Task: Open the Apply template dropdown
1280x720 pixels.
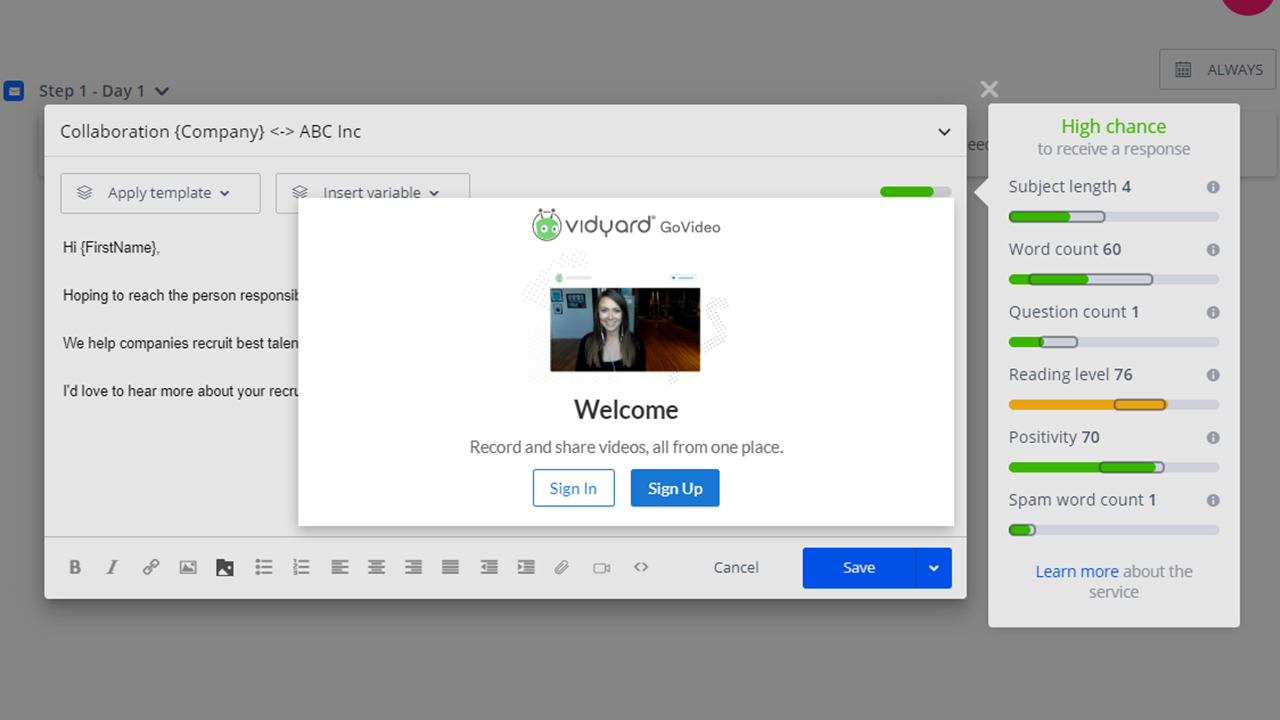Action: [160, 193]
